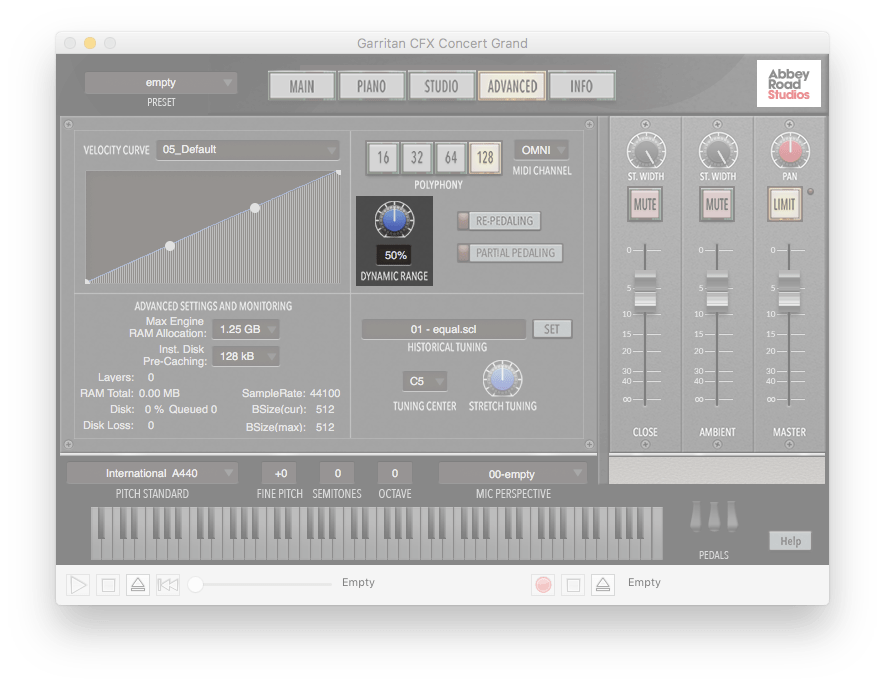Click the Stretch Tuning knob
This screenshot has width=885, height=685.
pyautogui.click(x=502, y=379)
